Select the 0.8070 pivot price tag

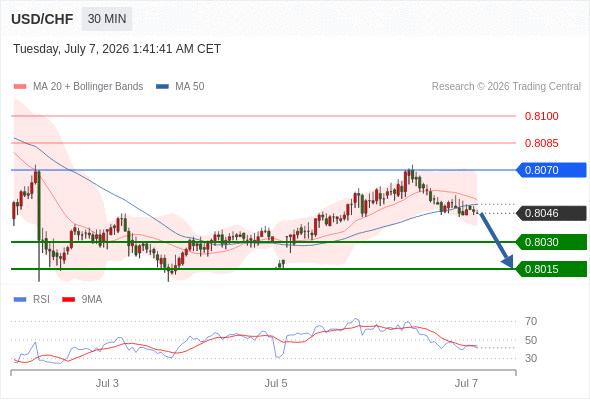pos(551,170)
